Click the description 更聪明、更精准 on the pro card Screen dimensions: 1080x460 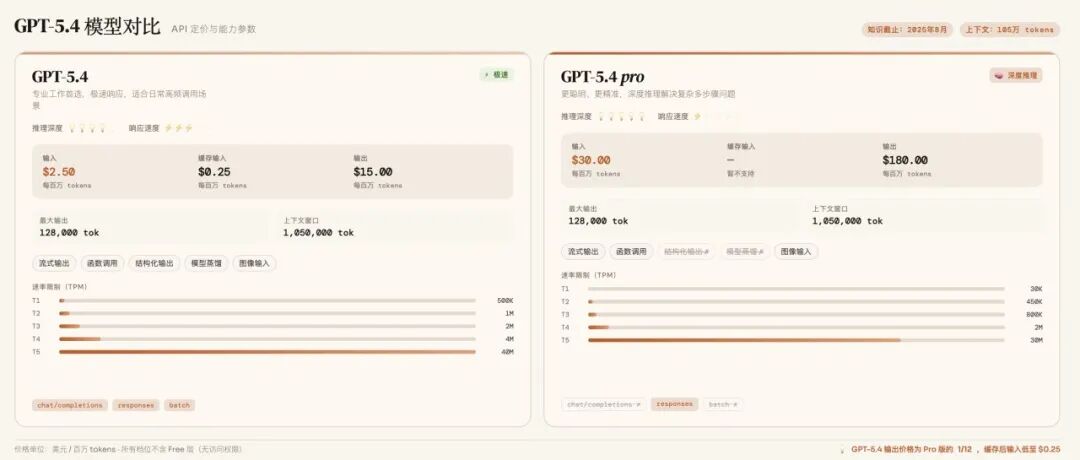click(x=647, y=94)
